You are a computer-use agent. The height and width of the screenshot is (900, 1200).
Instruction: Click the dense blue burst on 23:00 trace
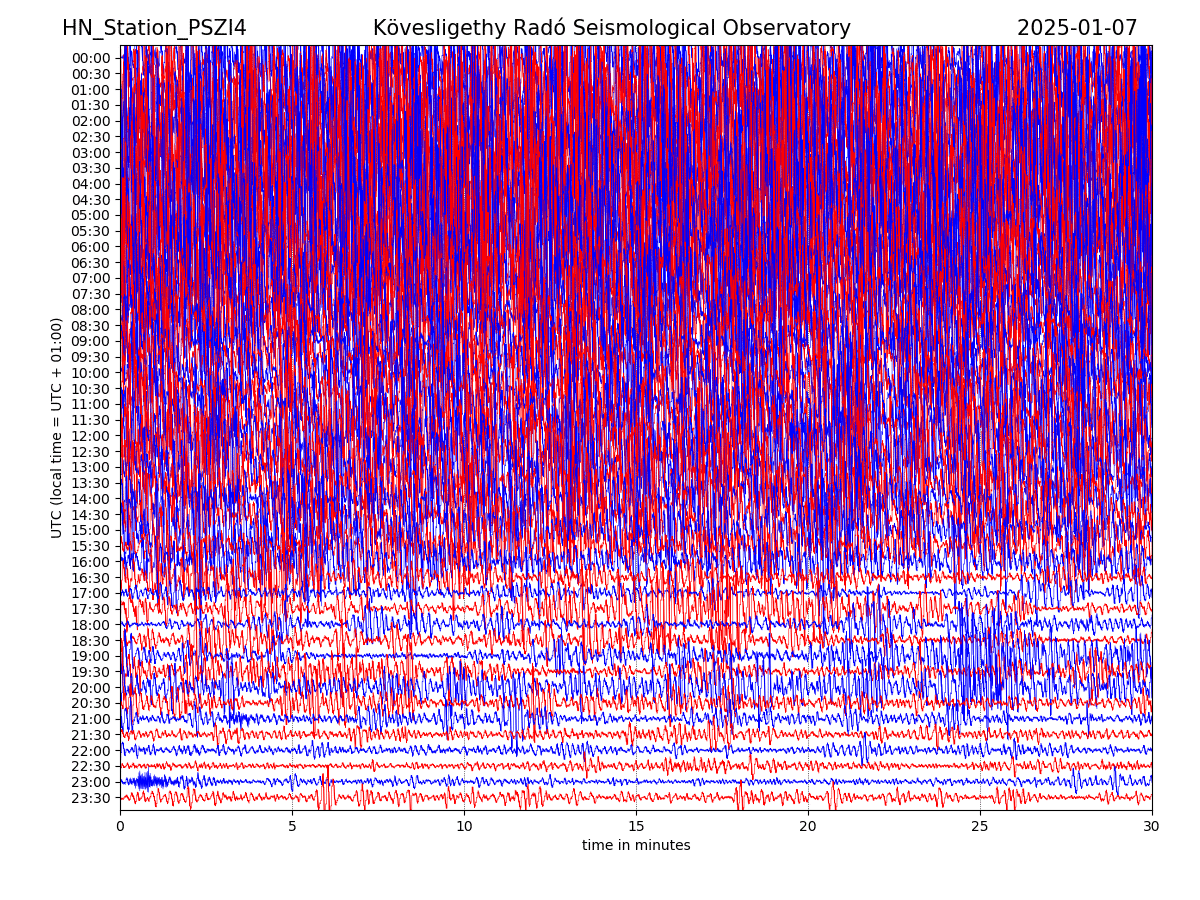click(x=146, y=781)
